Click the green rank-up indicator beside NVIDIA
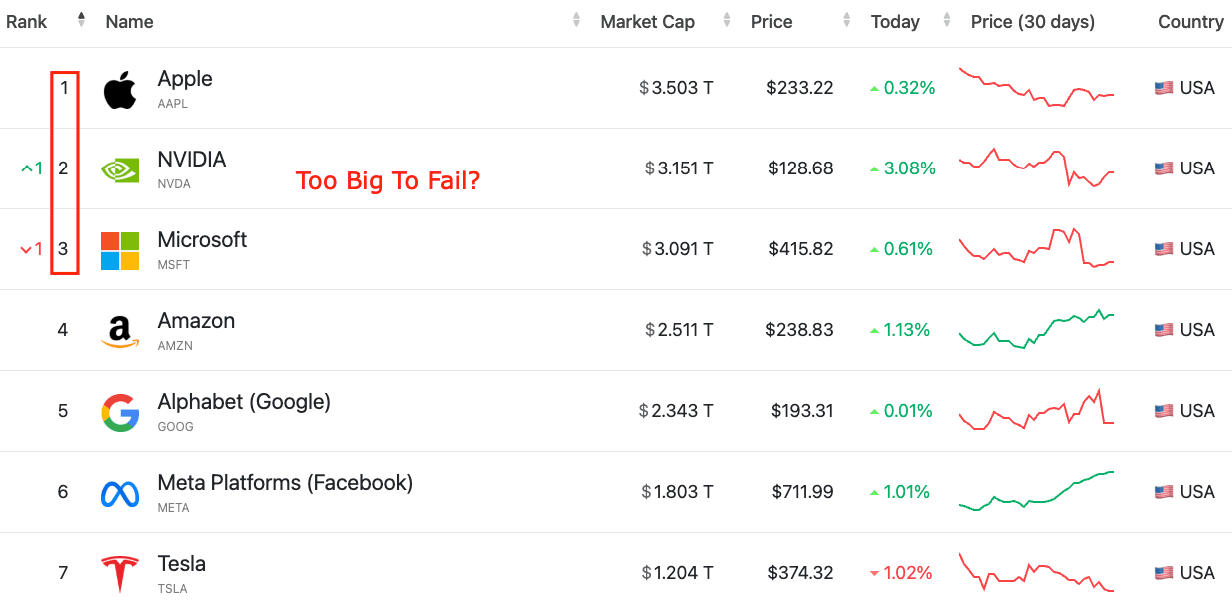1232x608 pixels. (x=30, y=168)
